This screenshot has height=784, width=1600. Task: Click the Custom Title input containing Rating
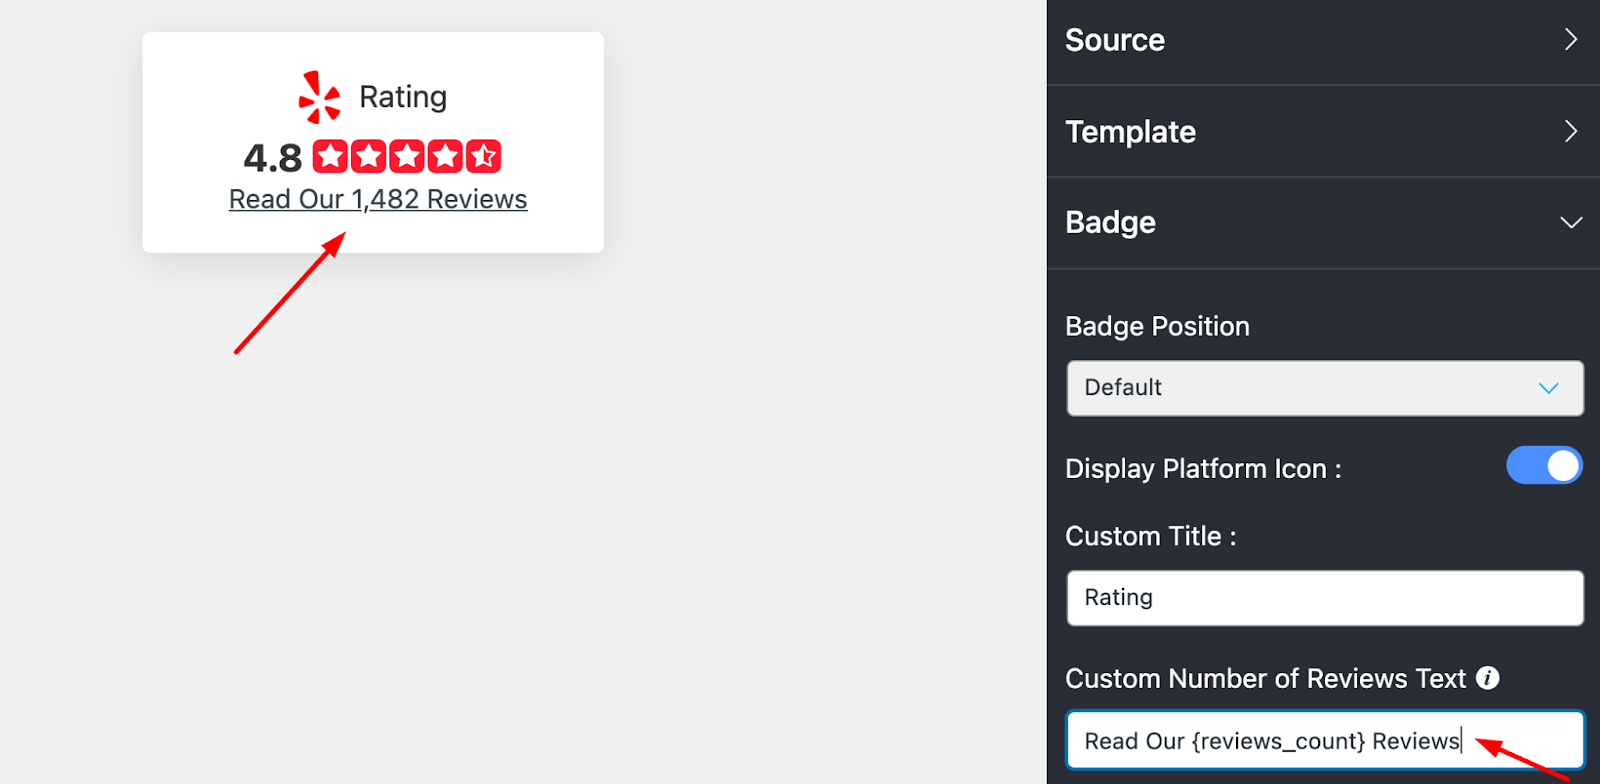(x=1324, y=598)
